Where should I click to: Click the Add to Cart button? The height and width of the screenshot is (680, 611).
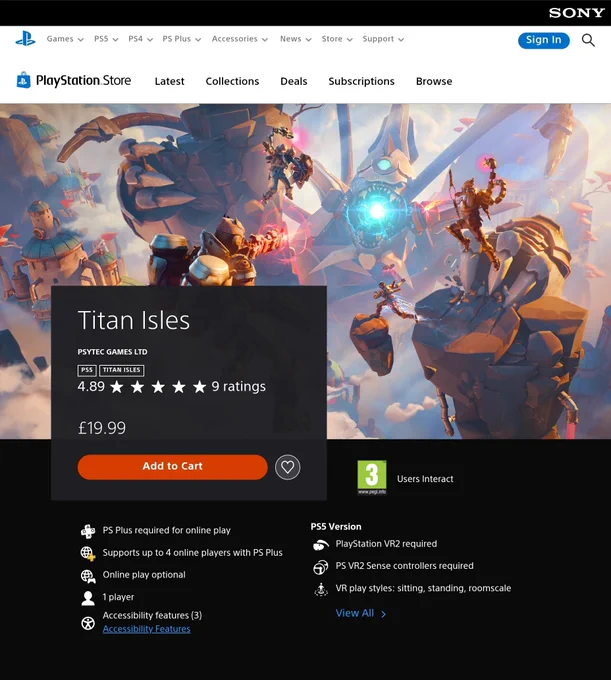point(172,467)
